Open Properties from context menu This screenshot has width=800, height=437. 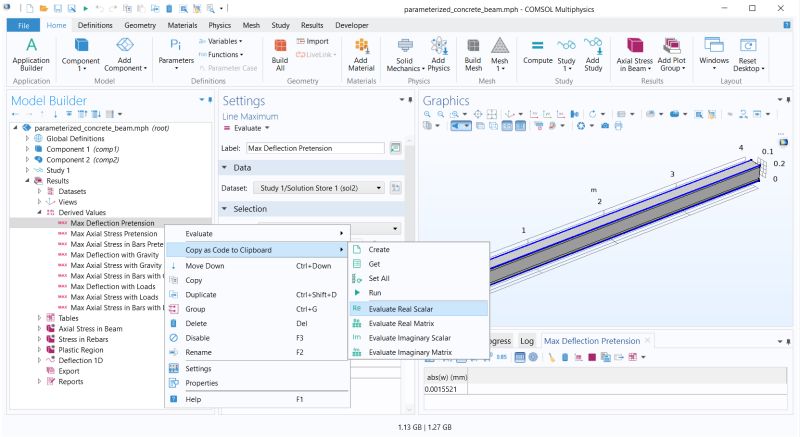tap(257, 382)
